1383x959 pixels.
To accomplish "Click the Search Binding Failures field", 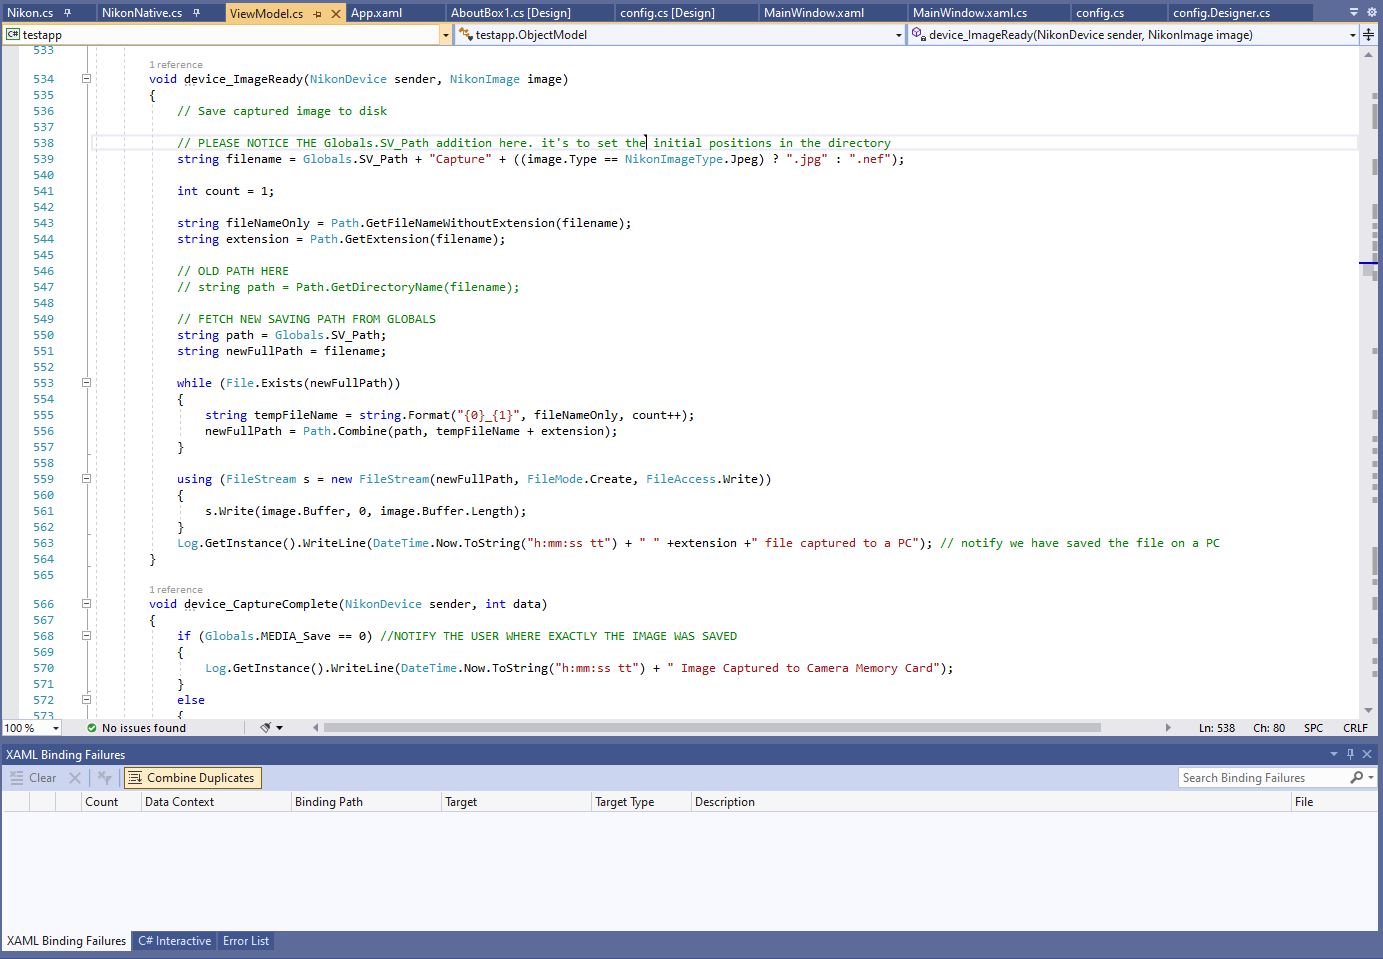I will tap(1263, 778).
